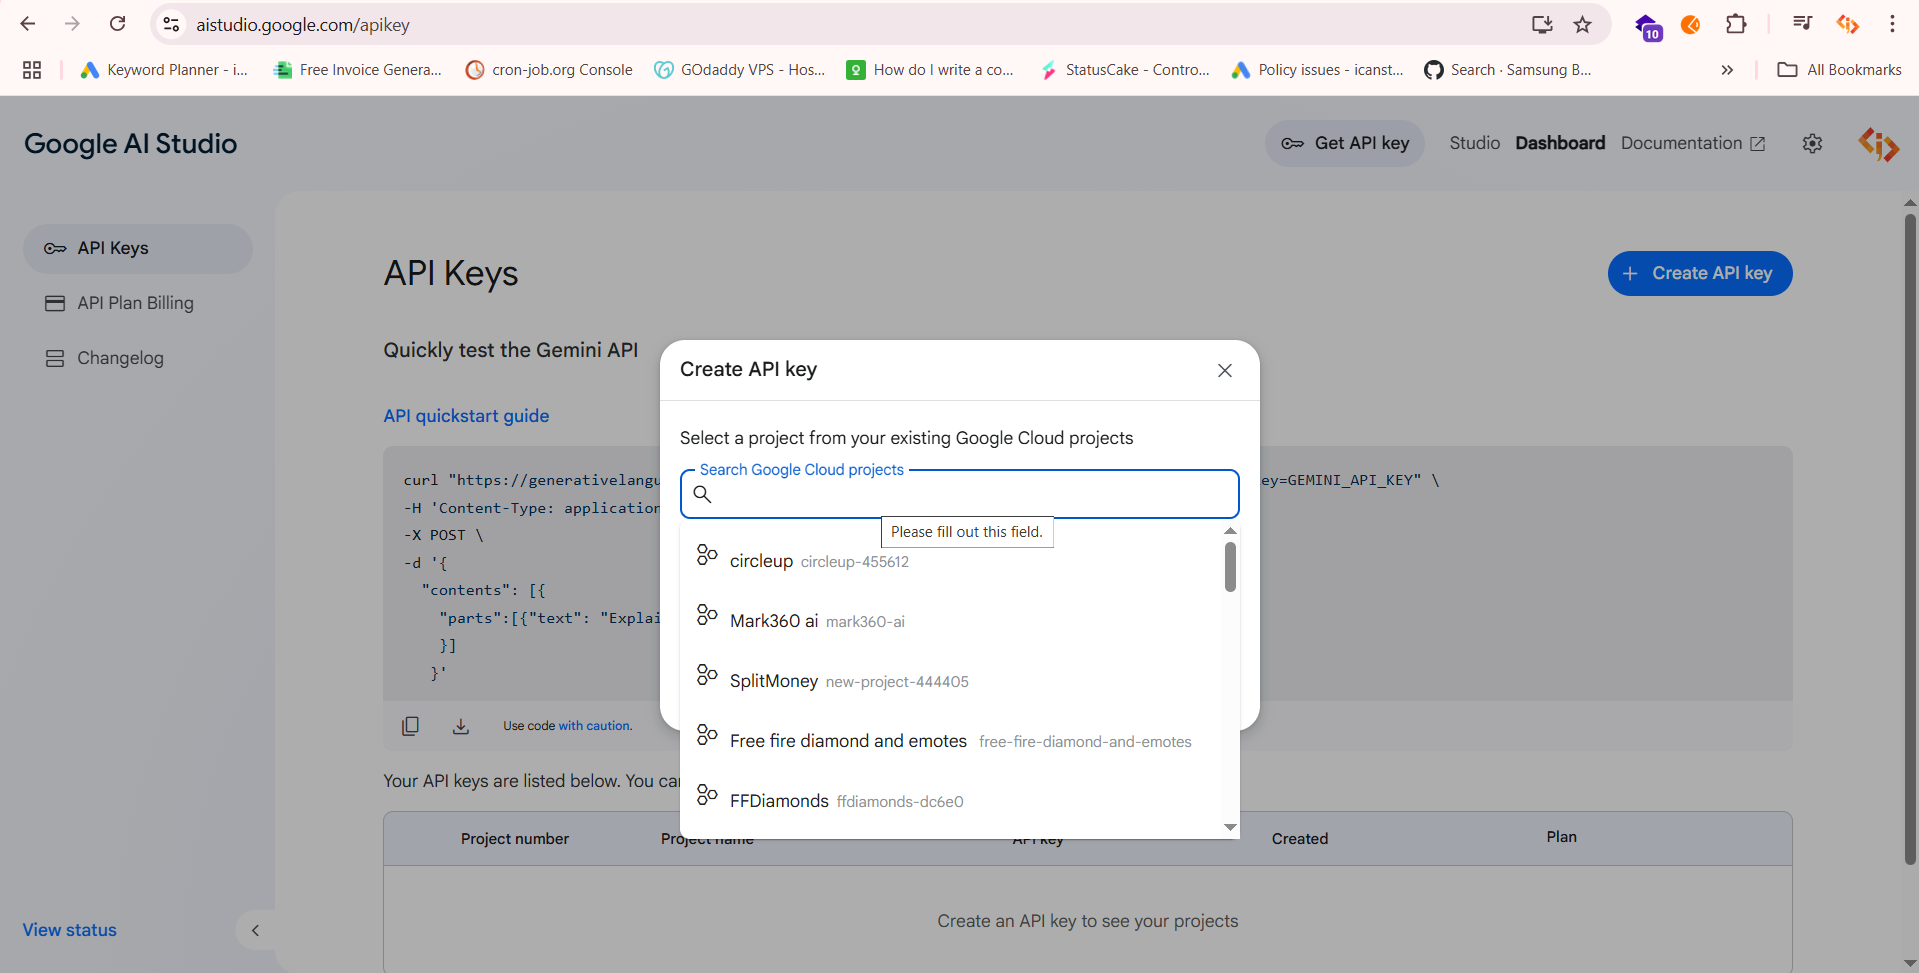Open the media control icon in toolbar
This screenshot has width=1919, height=973.
point(1802,24)
